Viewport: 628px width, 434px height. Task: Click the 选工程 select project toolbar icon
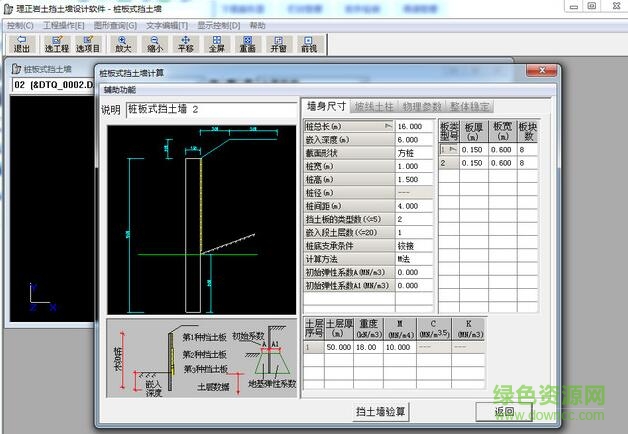(x=57, y=43)
